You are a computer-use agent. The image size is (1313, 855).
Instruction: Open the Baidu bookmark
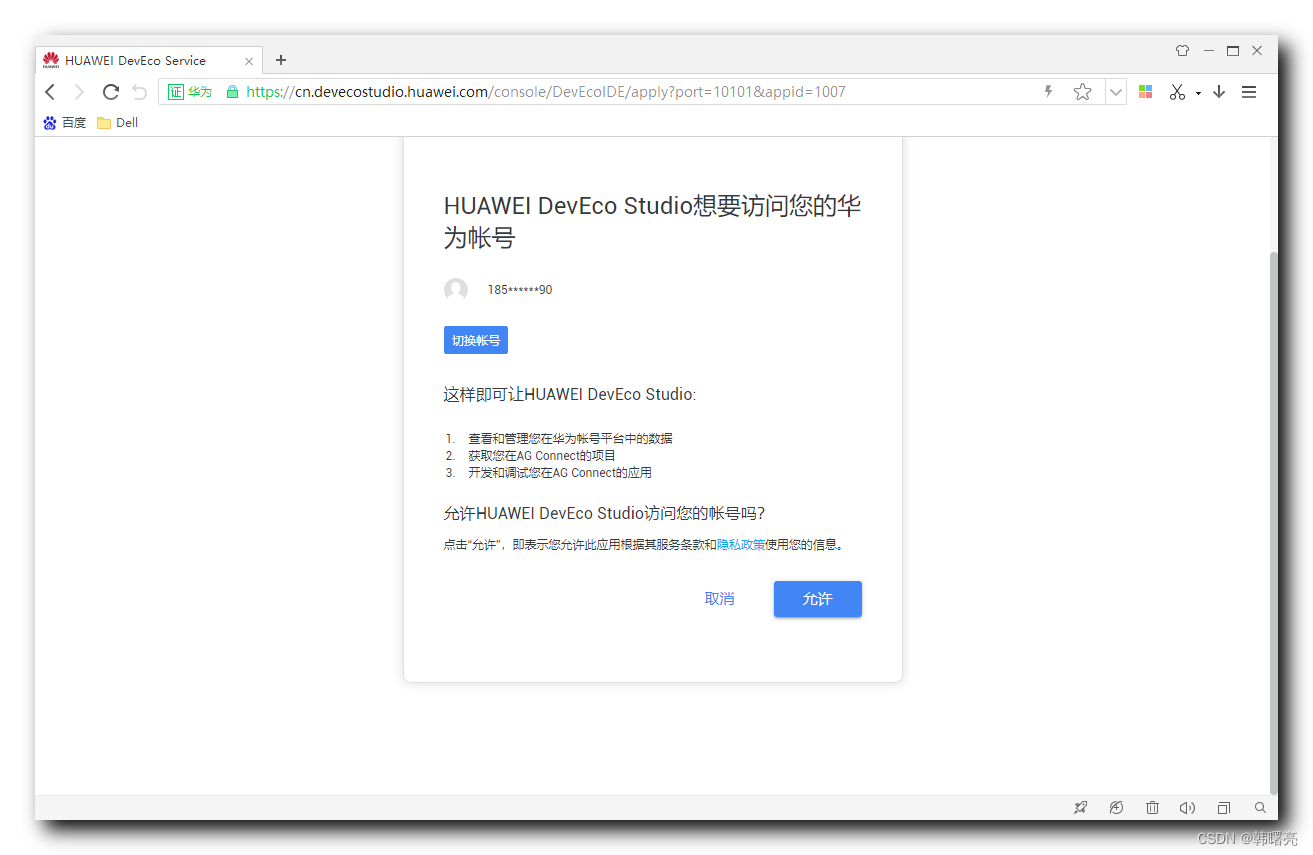[x=65, y=123]
